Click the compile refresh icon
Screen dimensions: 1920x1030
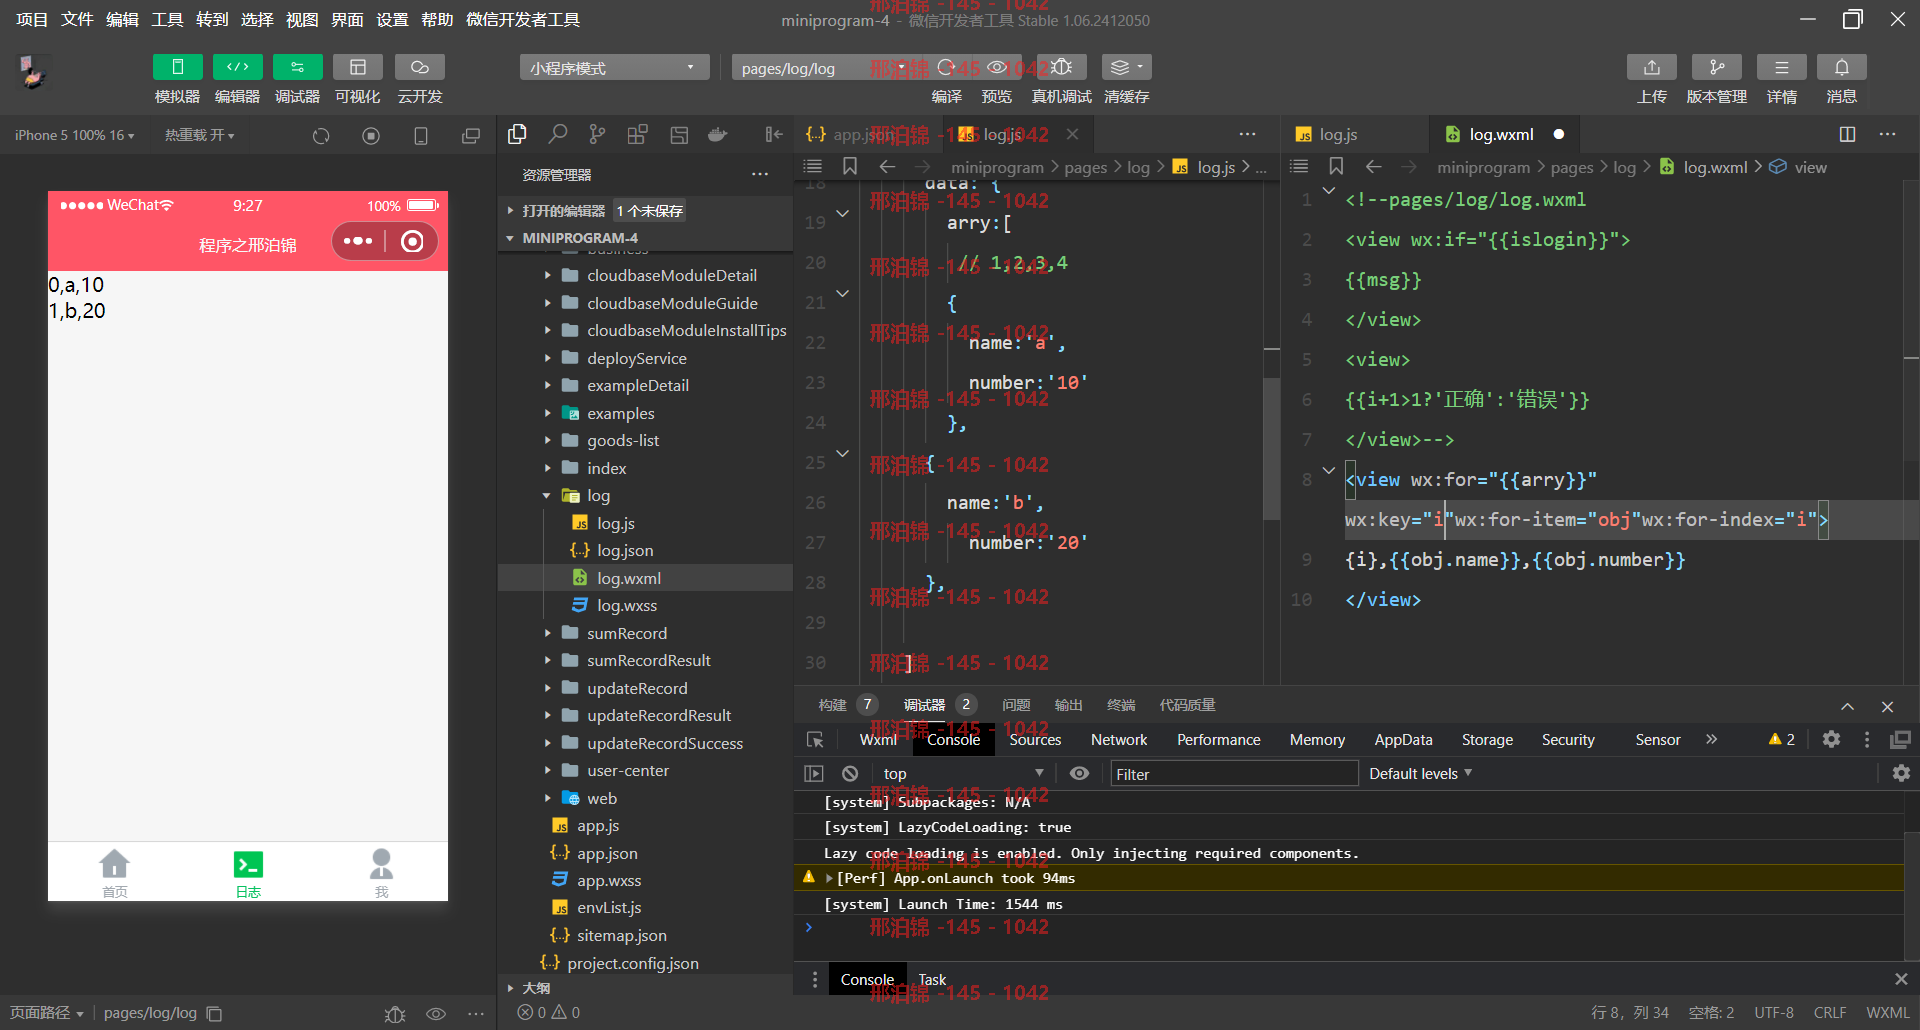pos(946,67)
